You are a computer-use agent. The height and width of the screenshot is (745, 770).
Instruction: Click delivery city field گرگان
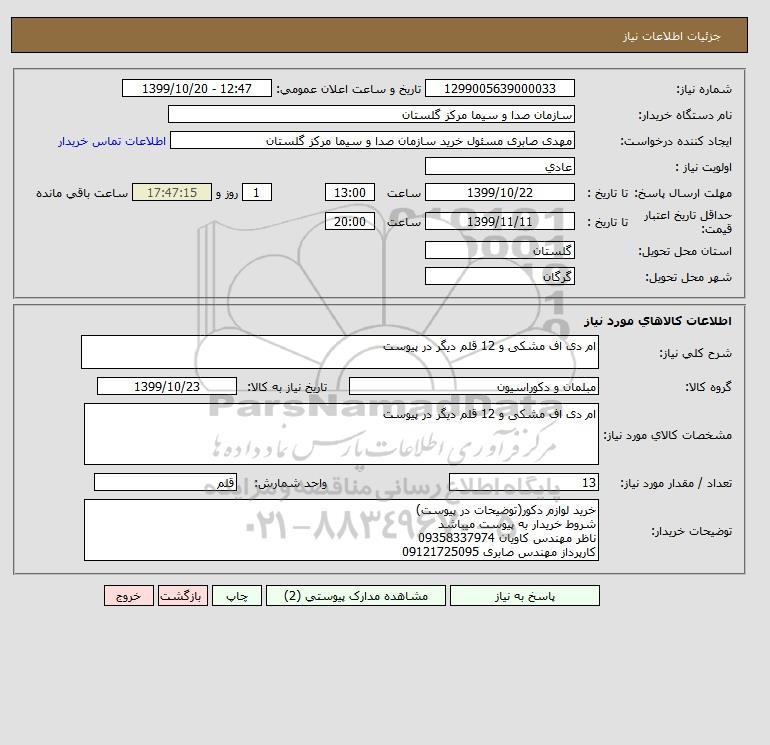coord(499,276)
